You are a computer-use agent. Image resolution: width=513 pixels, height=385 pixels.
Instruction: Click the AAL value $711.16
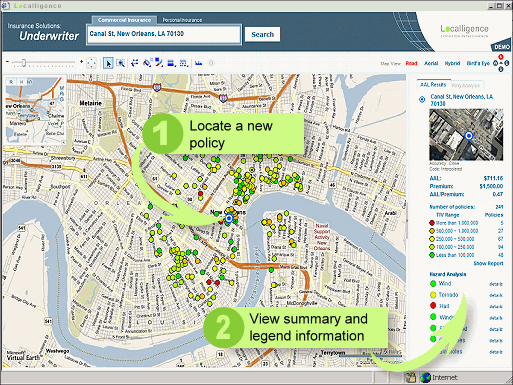click(493, 178)
